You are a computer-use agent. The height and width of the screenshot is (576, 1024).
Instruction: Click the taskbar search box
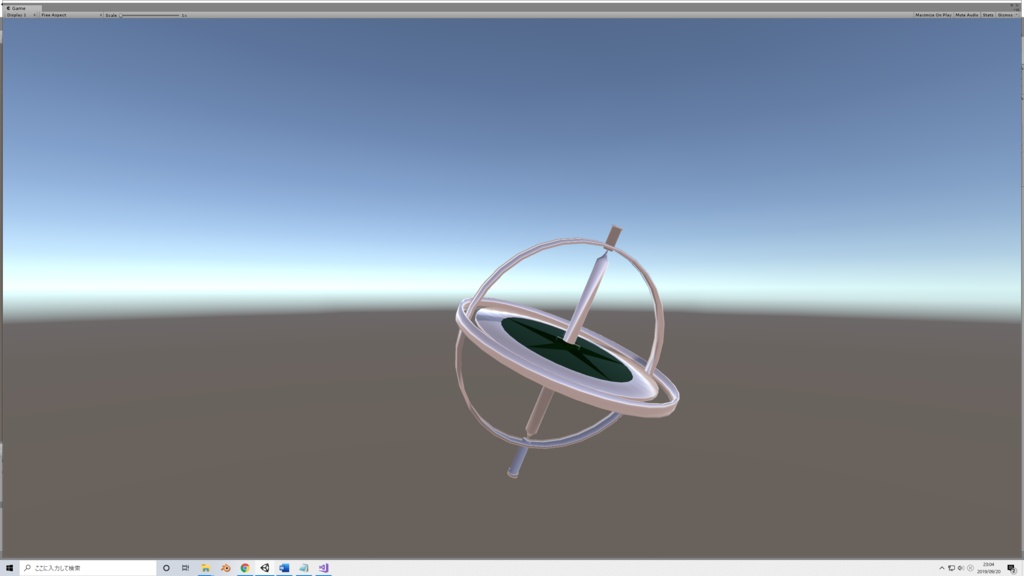coord(88,568)
